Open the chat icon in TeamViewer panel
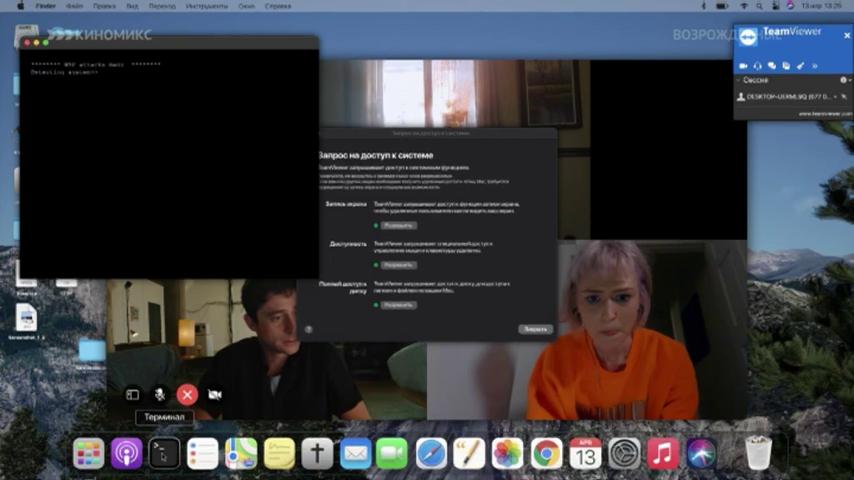 coord(772,66)
